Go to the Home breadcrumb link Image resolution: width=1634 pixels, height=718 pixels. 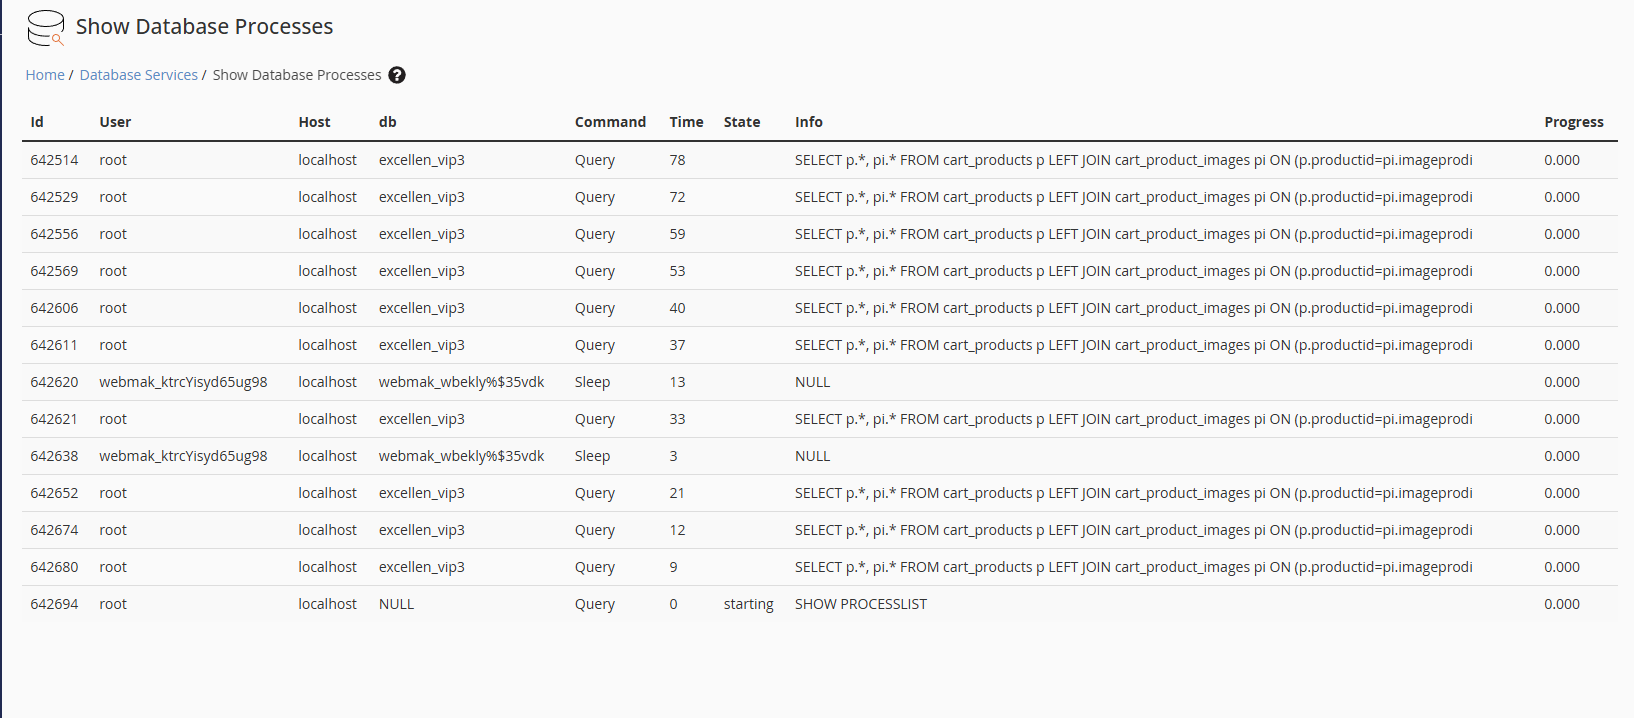coord(45,75)
